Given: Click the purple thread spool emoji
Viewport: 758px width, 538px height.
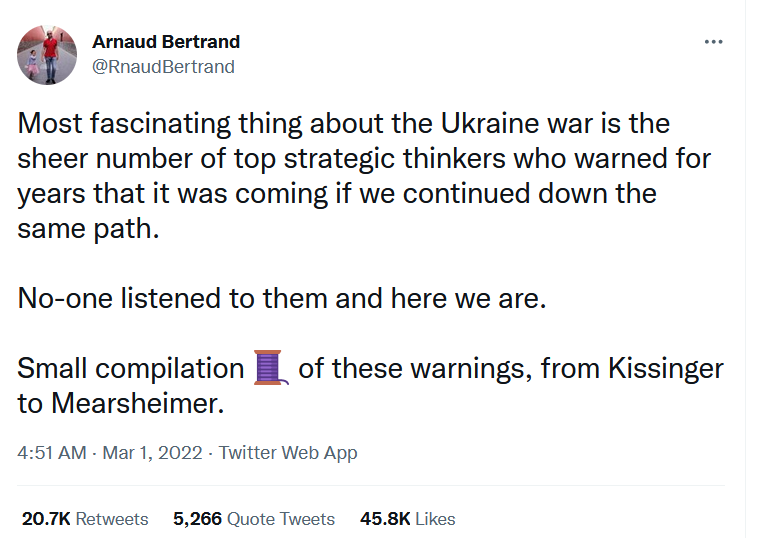Looking at the screenshot, I should [x=271, y=369].
